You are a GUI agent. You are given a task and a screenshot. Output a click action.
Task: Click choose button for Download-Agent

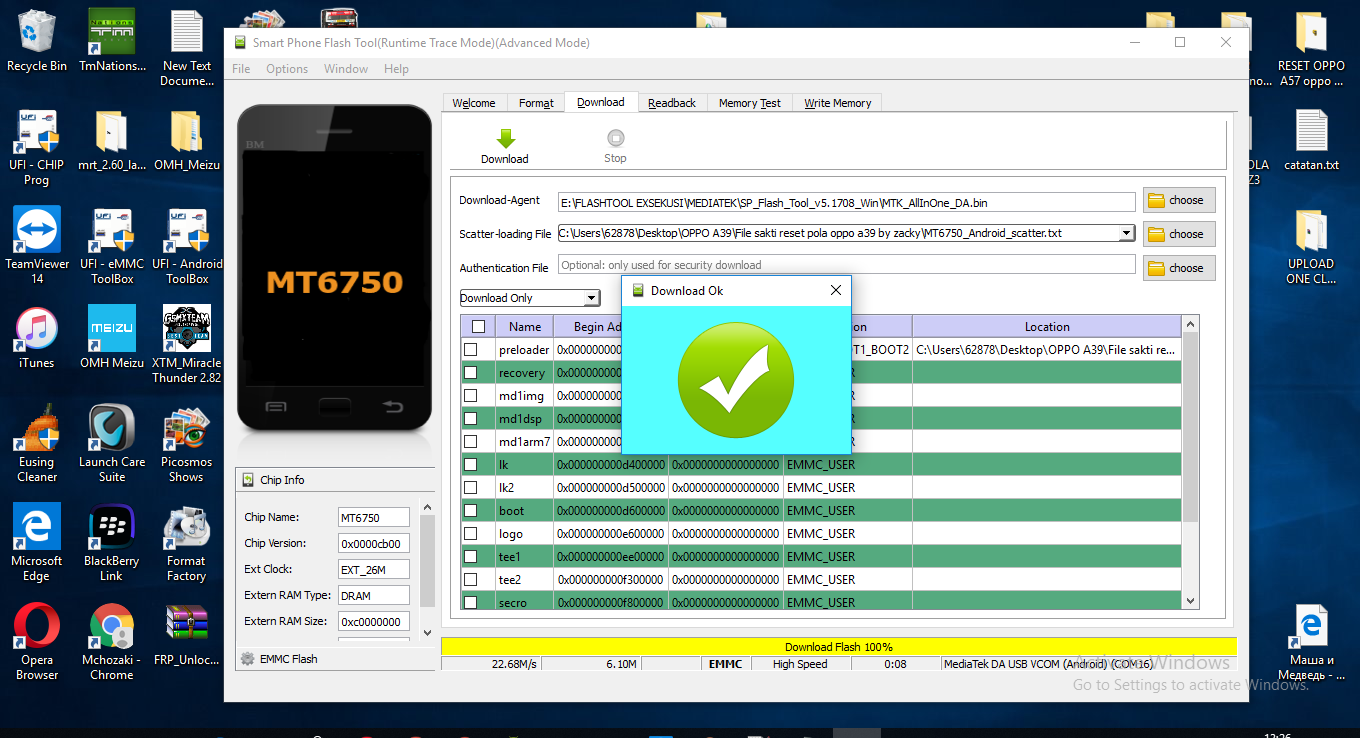coord(1179,200)
